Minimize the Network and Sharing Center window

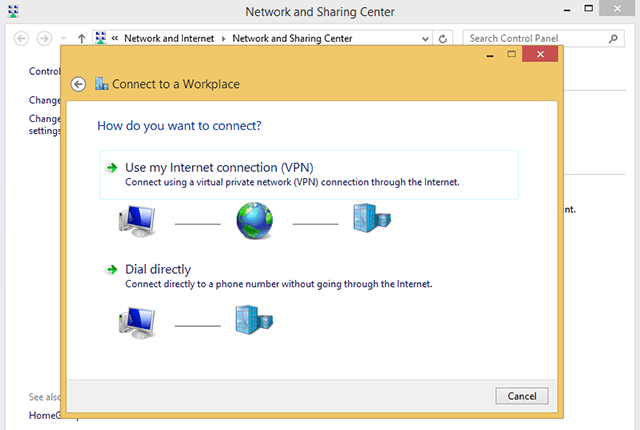pyautogui.click(x=567, y=10)
